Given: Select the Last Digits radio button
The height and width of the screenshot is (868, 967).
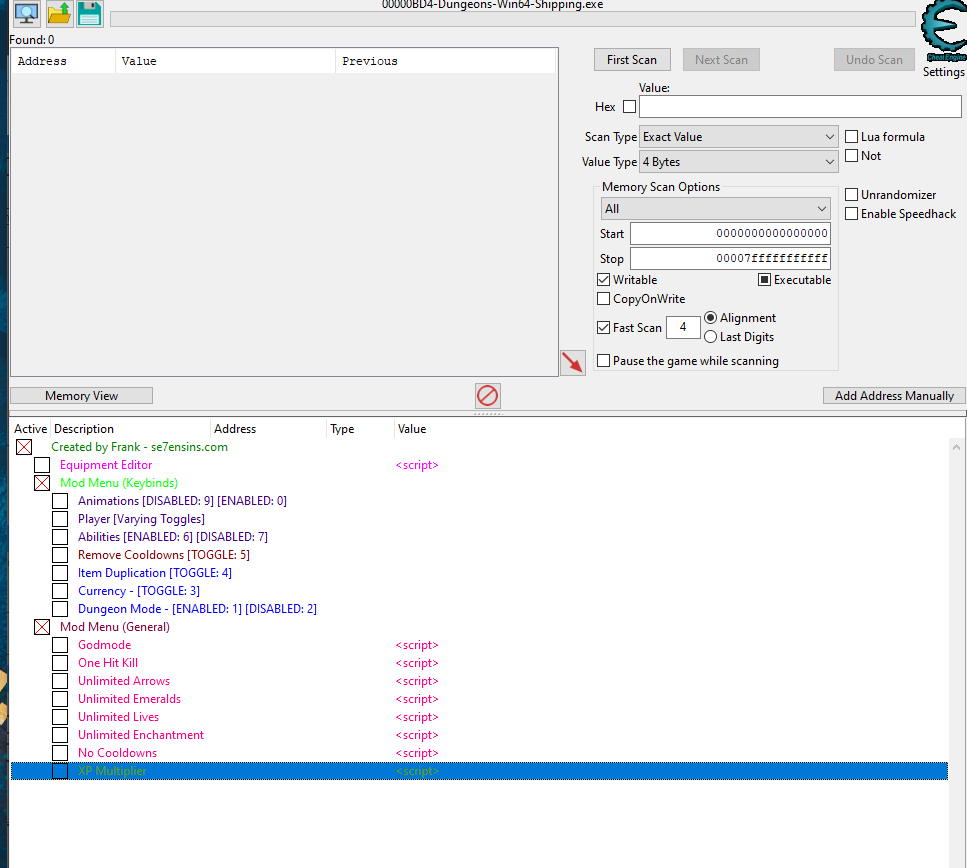Looking at the screenshot, I should coord(712,337).
